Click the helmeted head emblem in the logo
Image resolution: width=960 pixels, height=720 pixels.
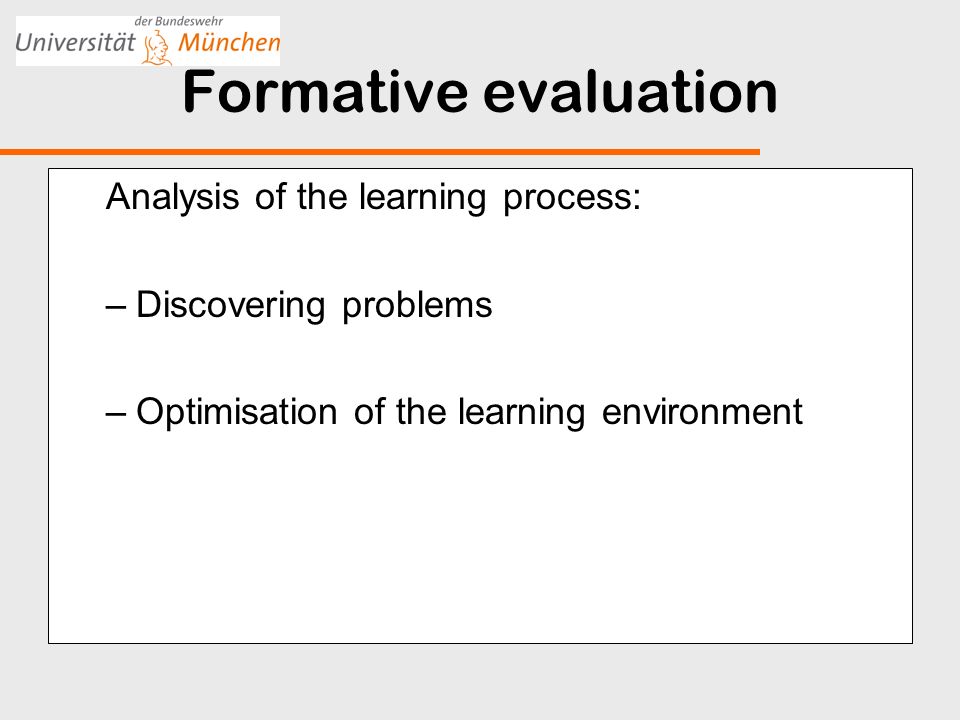tap(157, 48)
